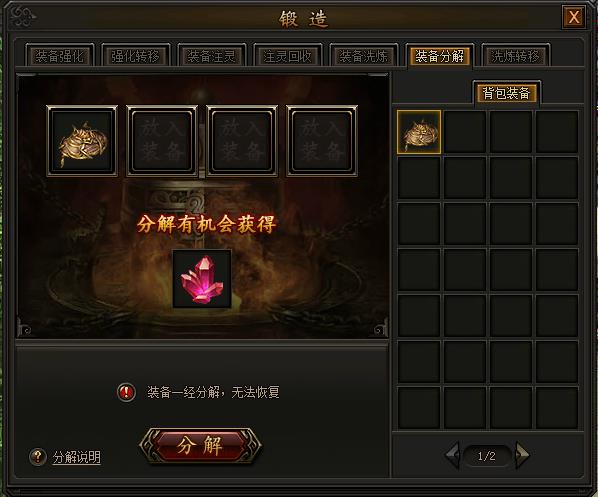Viewport: 598px width, 497px height.
Task: Click the question mark help icon
Action: (38, 456)
